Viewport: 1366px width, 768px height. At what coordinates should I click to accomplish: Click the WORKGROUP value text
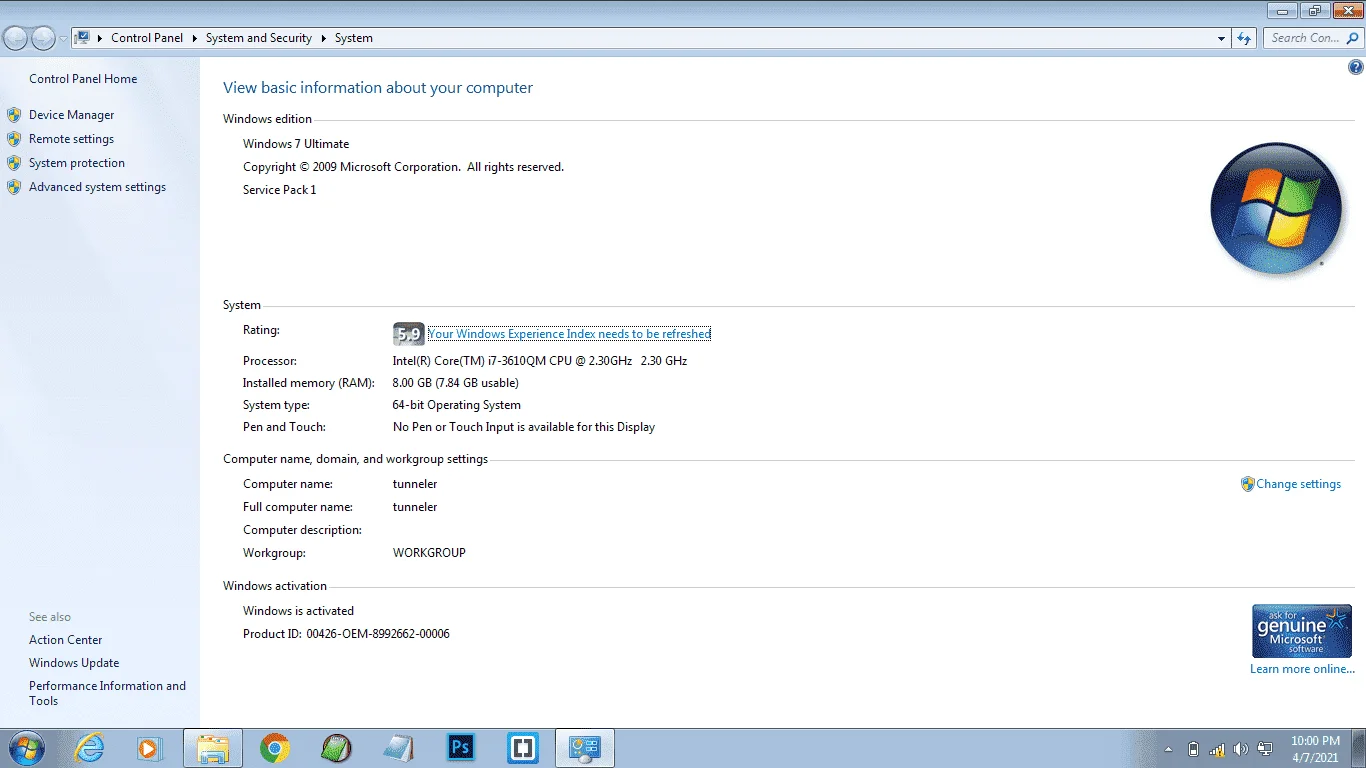coord(429,553)
